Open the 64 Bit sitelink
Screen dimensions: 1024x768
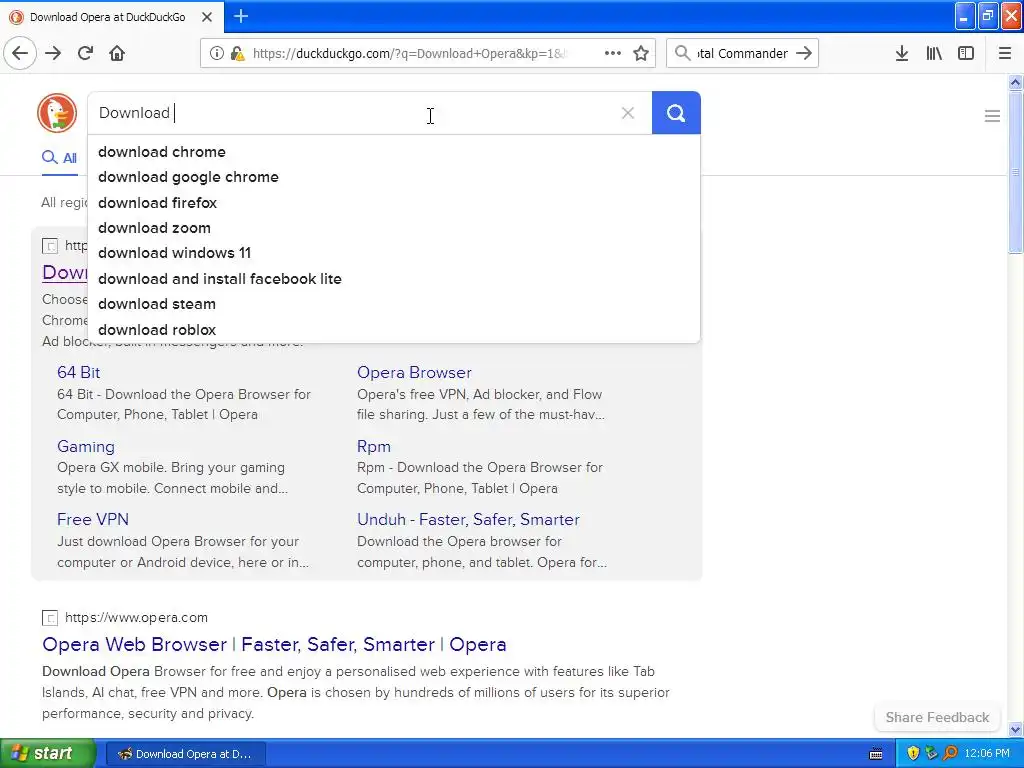(78, 372)
